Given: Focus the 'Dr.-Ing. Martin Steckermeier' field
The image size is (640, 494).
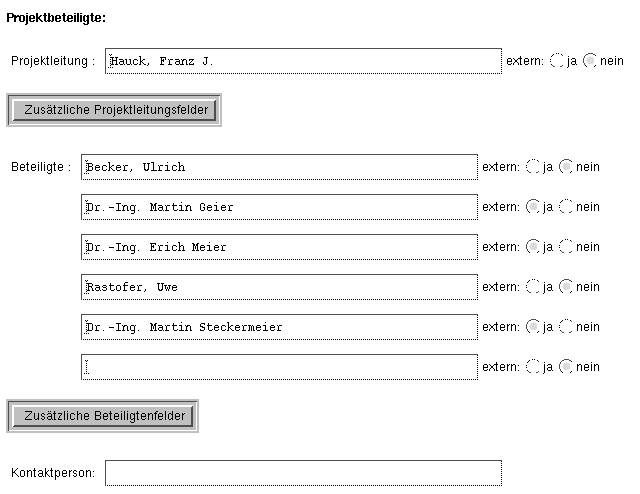Looking at the screenshot, I should tap(279, 327).
